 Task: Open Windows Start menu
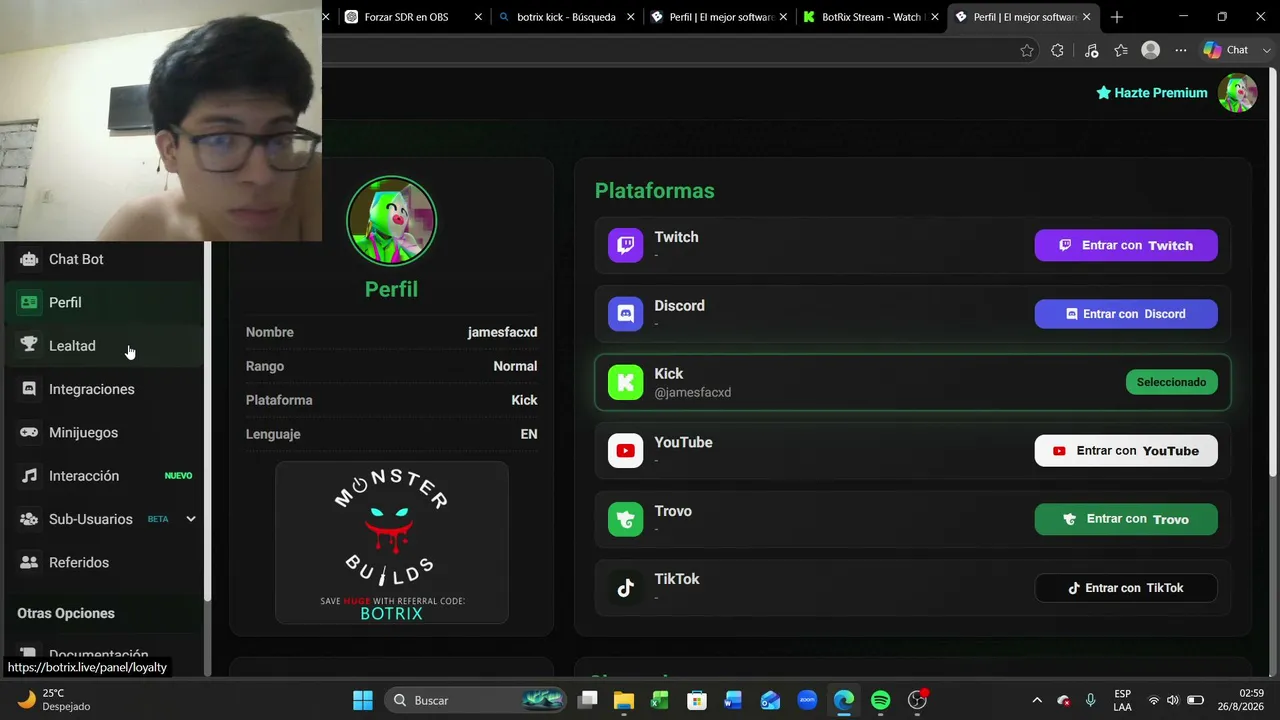pos(363,700)
